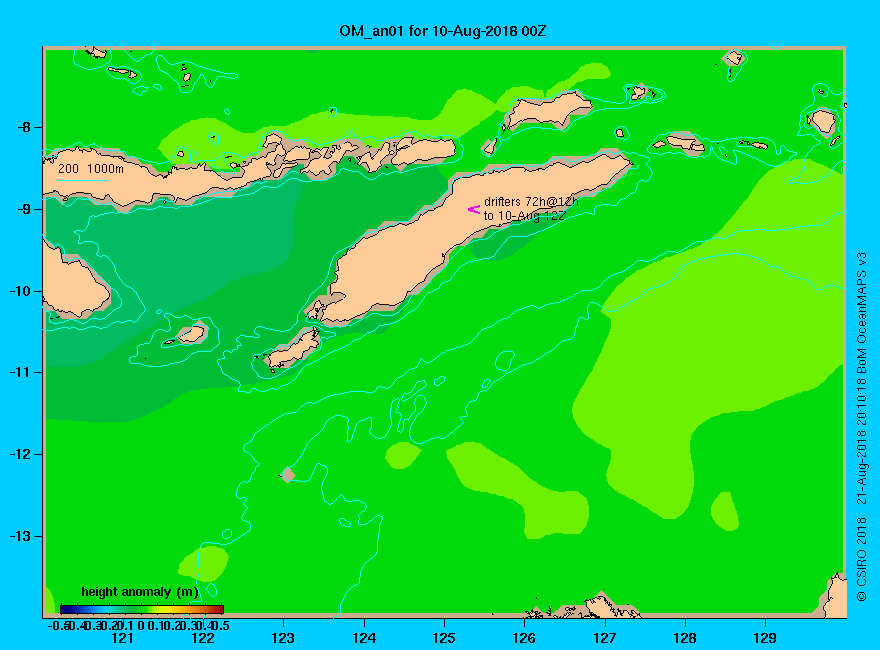Click the longitude label 127

[604, 638]
